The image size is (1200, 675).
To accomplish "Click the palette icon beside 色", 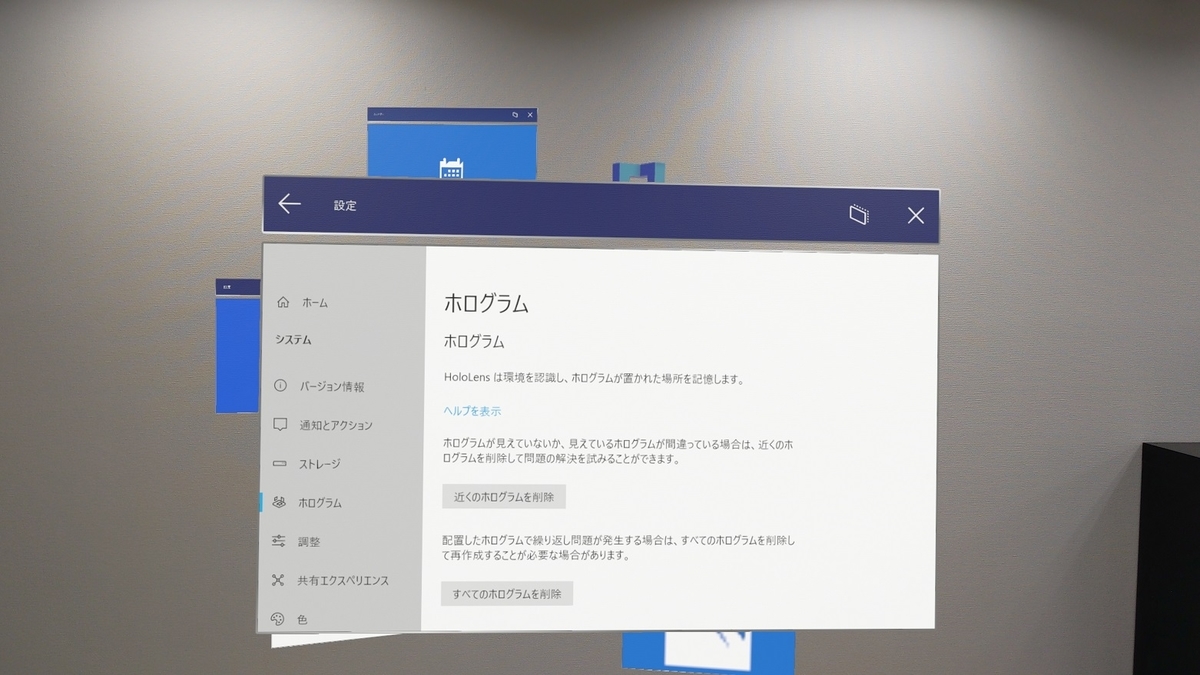I will coord(277,619).
